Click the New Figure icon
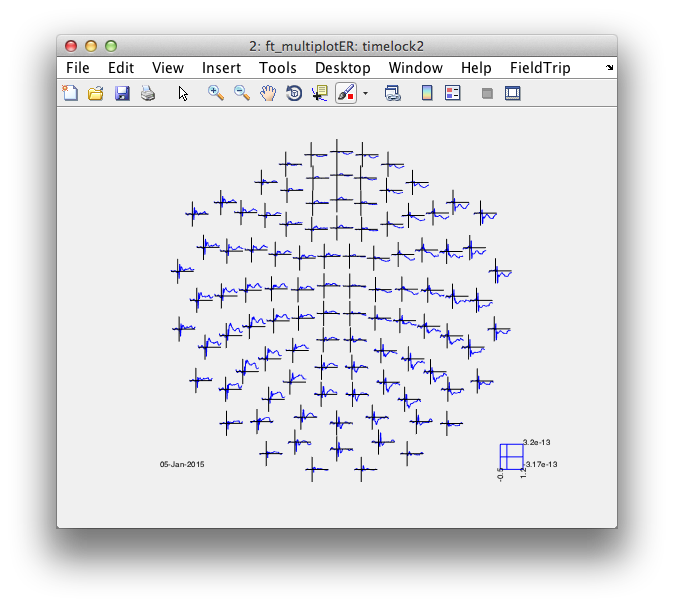Screen dimensions: 674x607 70,93
